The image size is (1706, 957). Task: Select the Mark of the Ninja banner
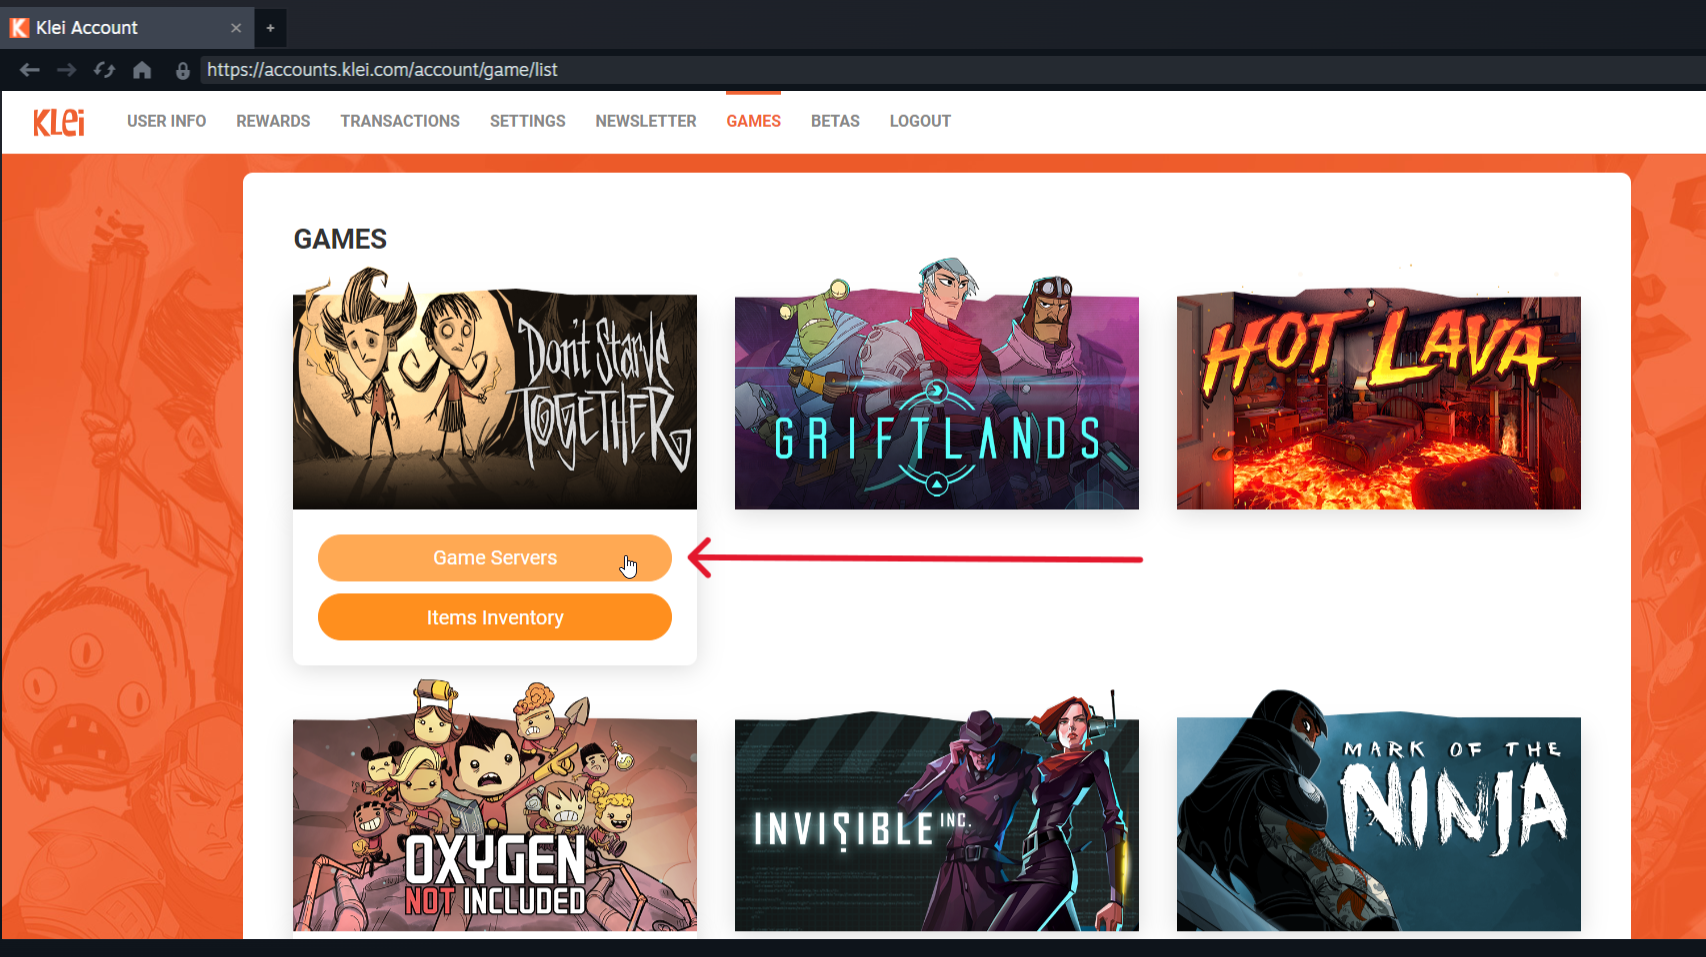pos(1379,811)
